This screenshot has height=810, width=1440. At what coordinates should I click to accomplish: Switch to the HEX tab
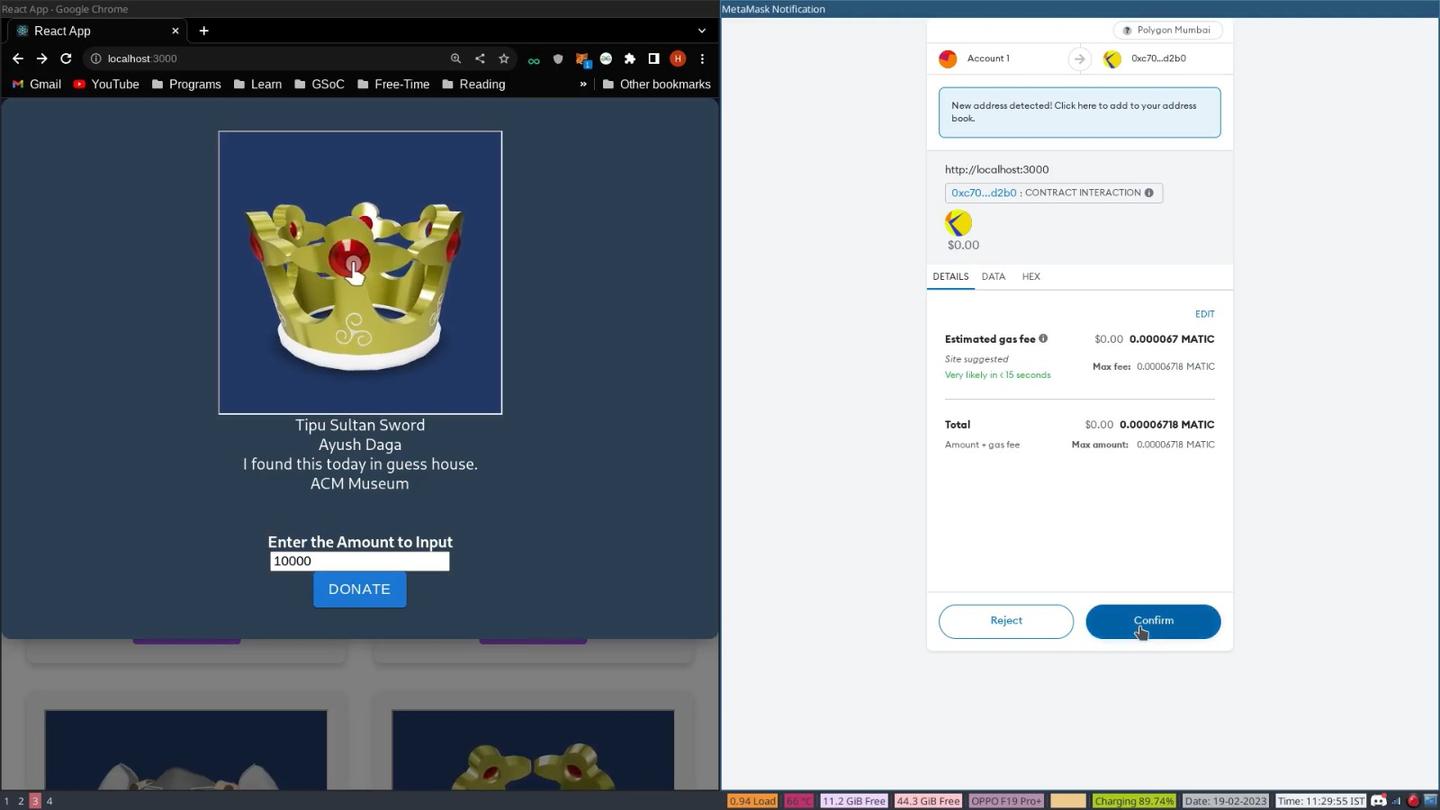[x=1031, y=277]
